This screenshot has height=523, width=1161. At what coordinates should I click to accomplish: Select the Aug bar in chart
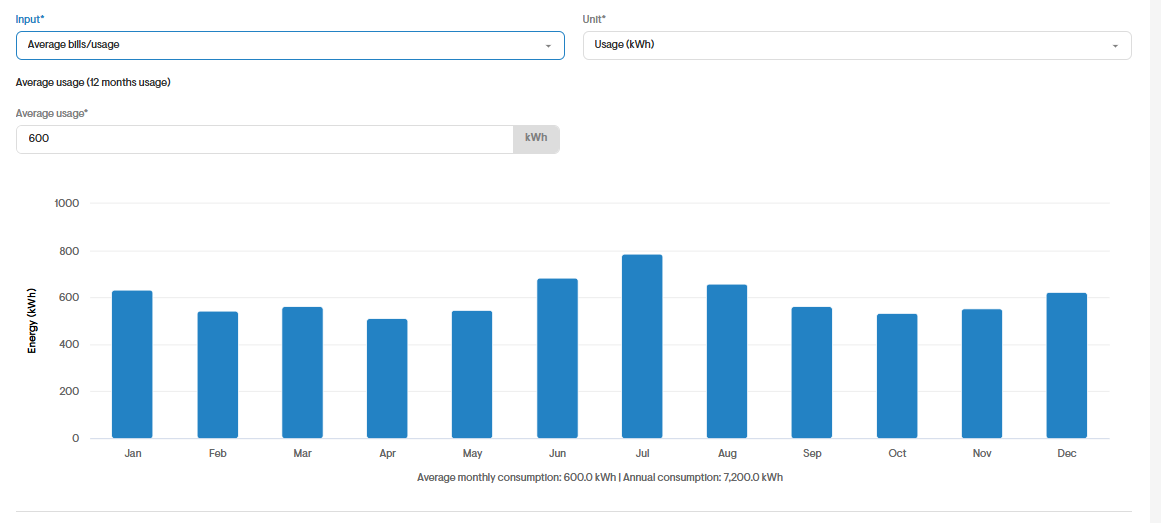click(727, 362)
